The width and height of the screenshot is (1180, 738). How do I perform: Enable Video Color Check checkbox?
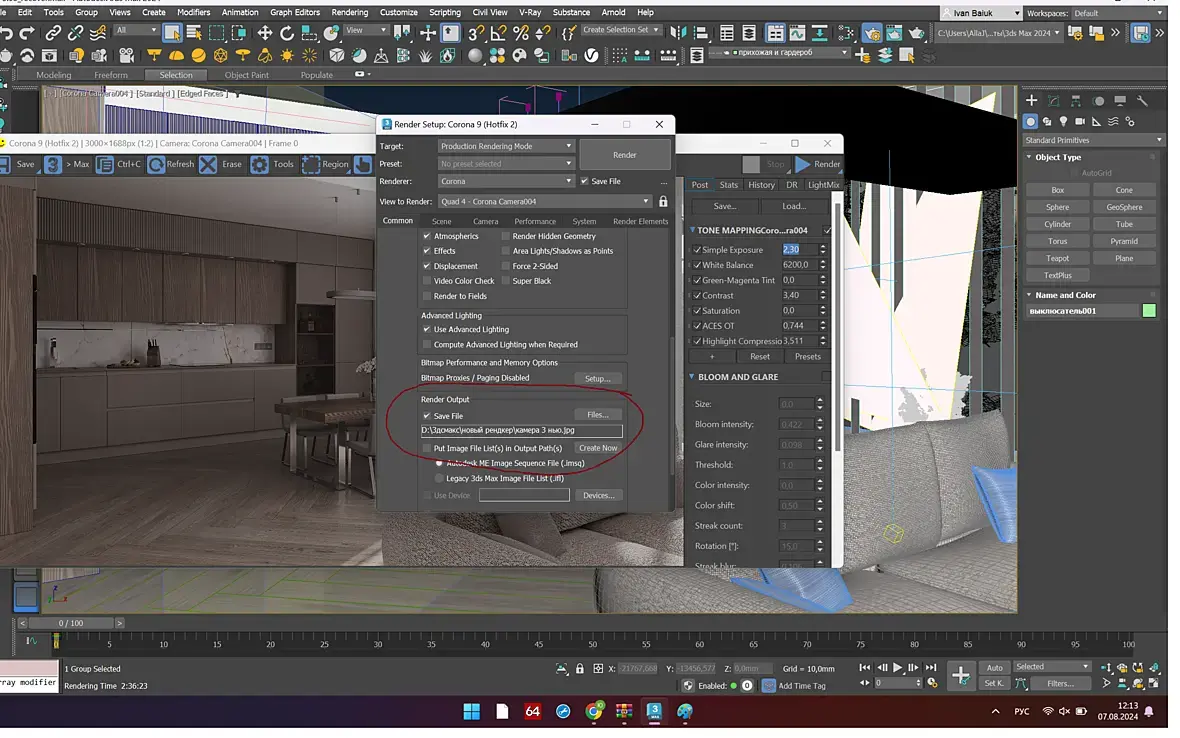pos(427,281)
